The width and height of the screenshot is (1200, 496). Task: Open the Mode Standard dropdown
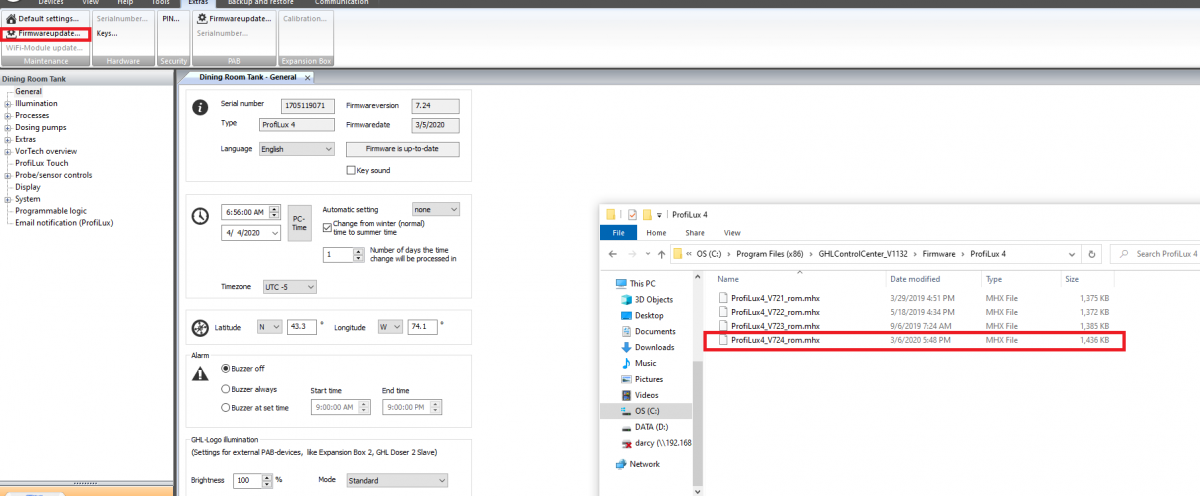pyautogui.click(x=396, y=480)
